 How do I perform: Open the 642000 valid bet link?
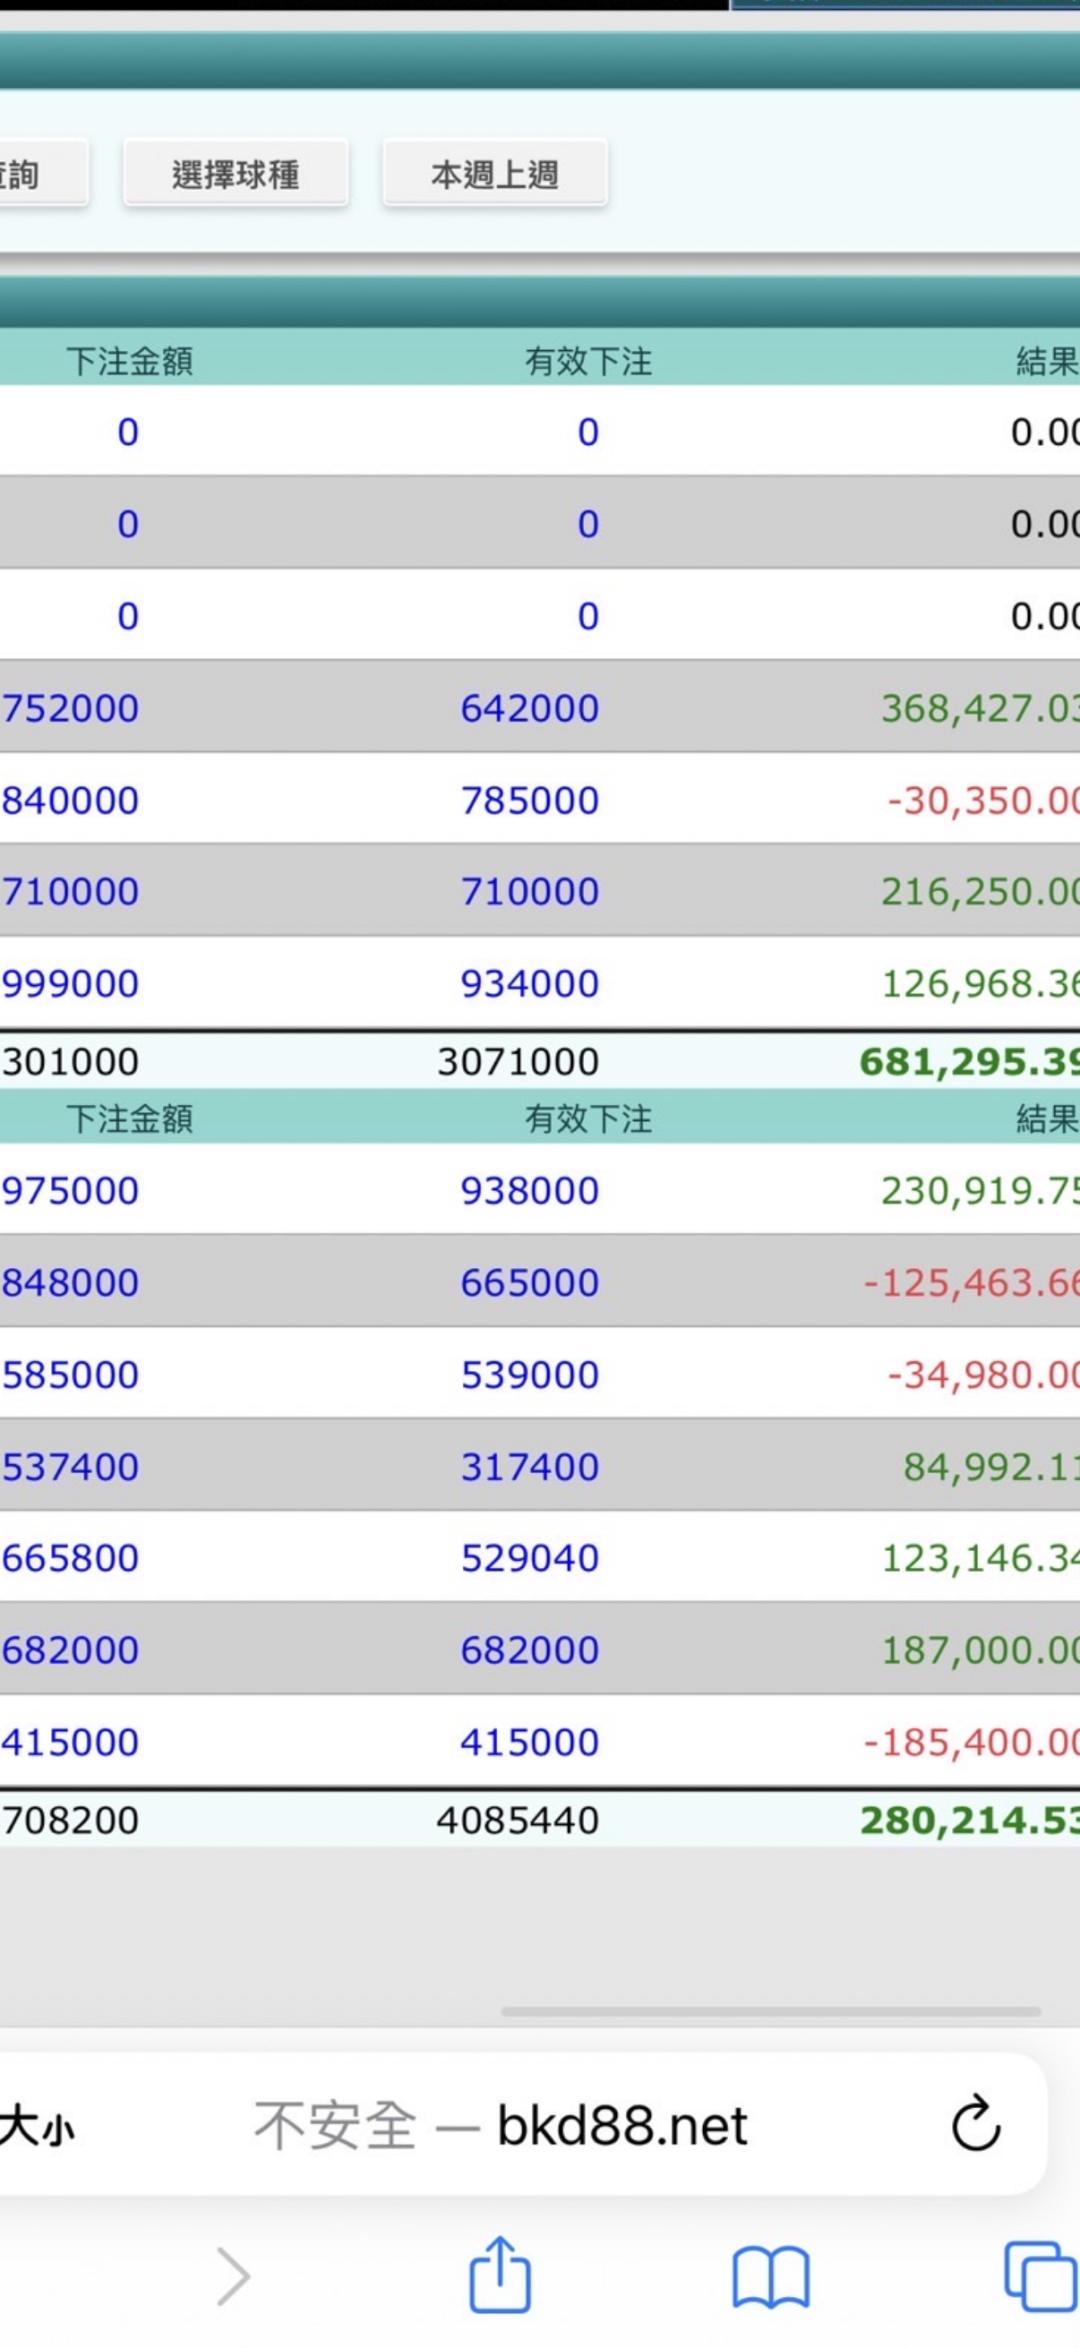point(529,708)
